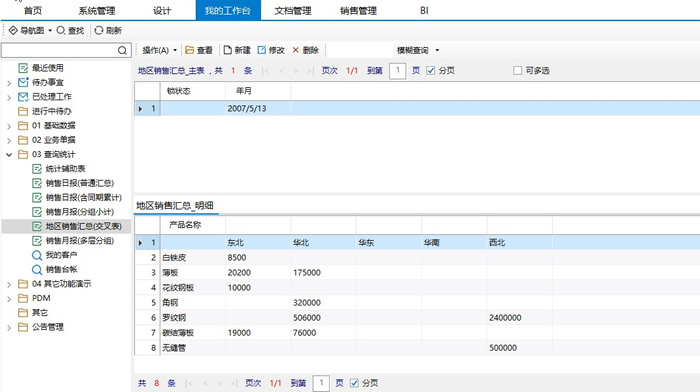
Task: Click the 查找 find button
Action: (71, 30)
